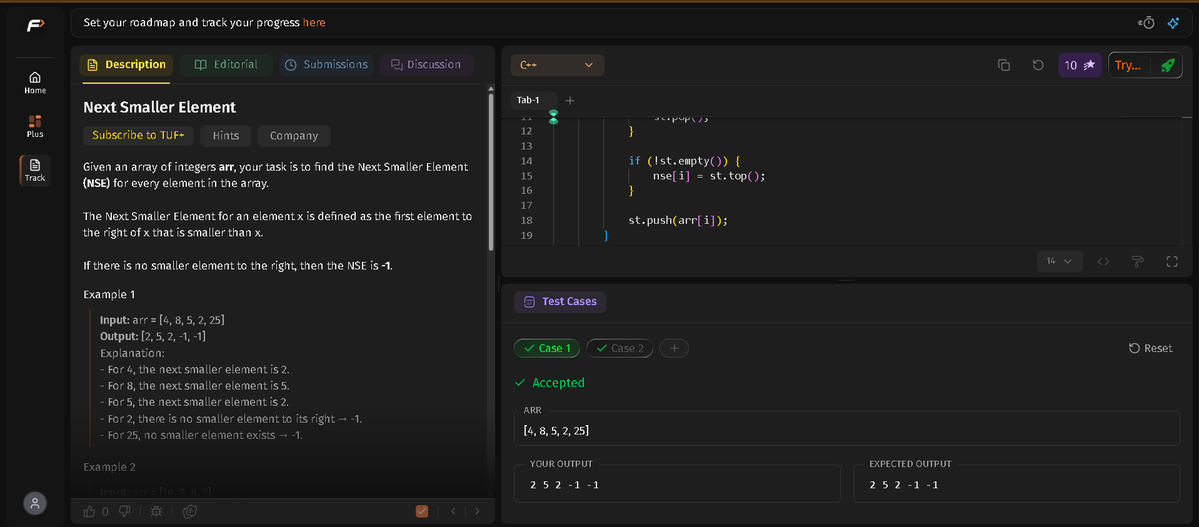Go to Home in the left sidebar
The width and height of the screenshot is (1199, 527).
coord(35,83)
